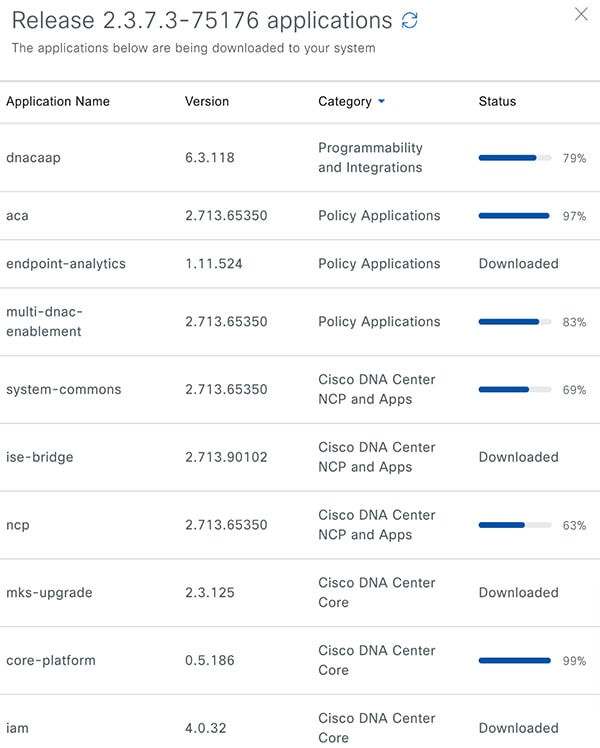Click the system-commons 69% progress bar
Image resolution: width=600 pixels, height=748 pixels.
point(515,390)
